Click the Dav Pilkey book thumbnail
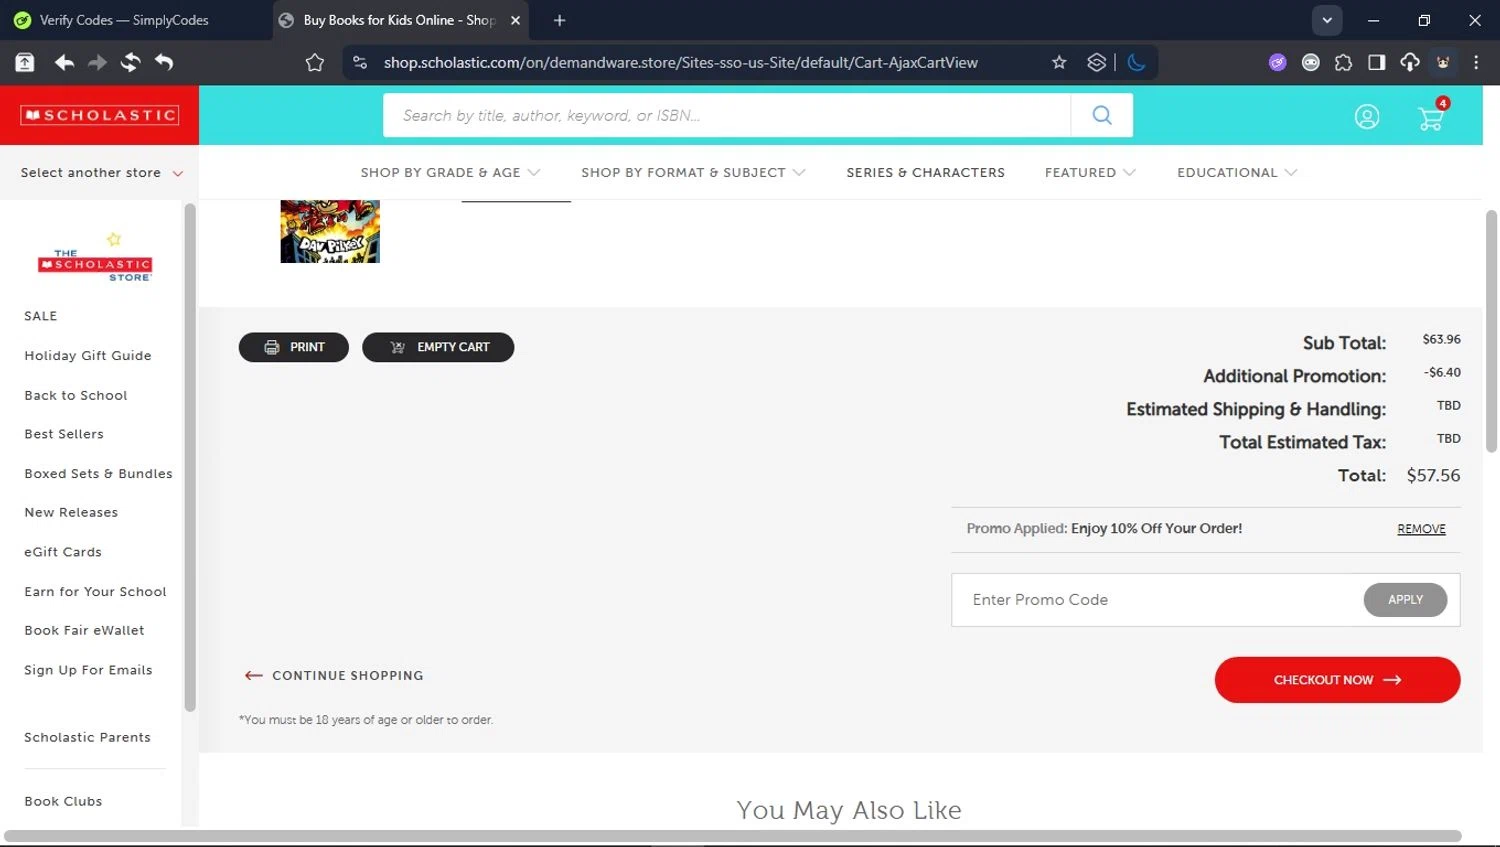This screenshot has height=847, width=1500. [x=330, y=232]
